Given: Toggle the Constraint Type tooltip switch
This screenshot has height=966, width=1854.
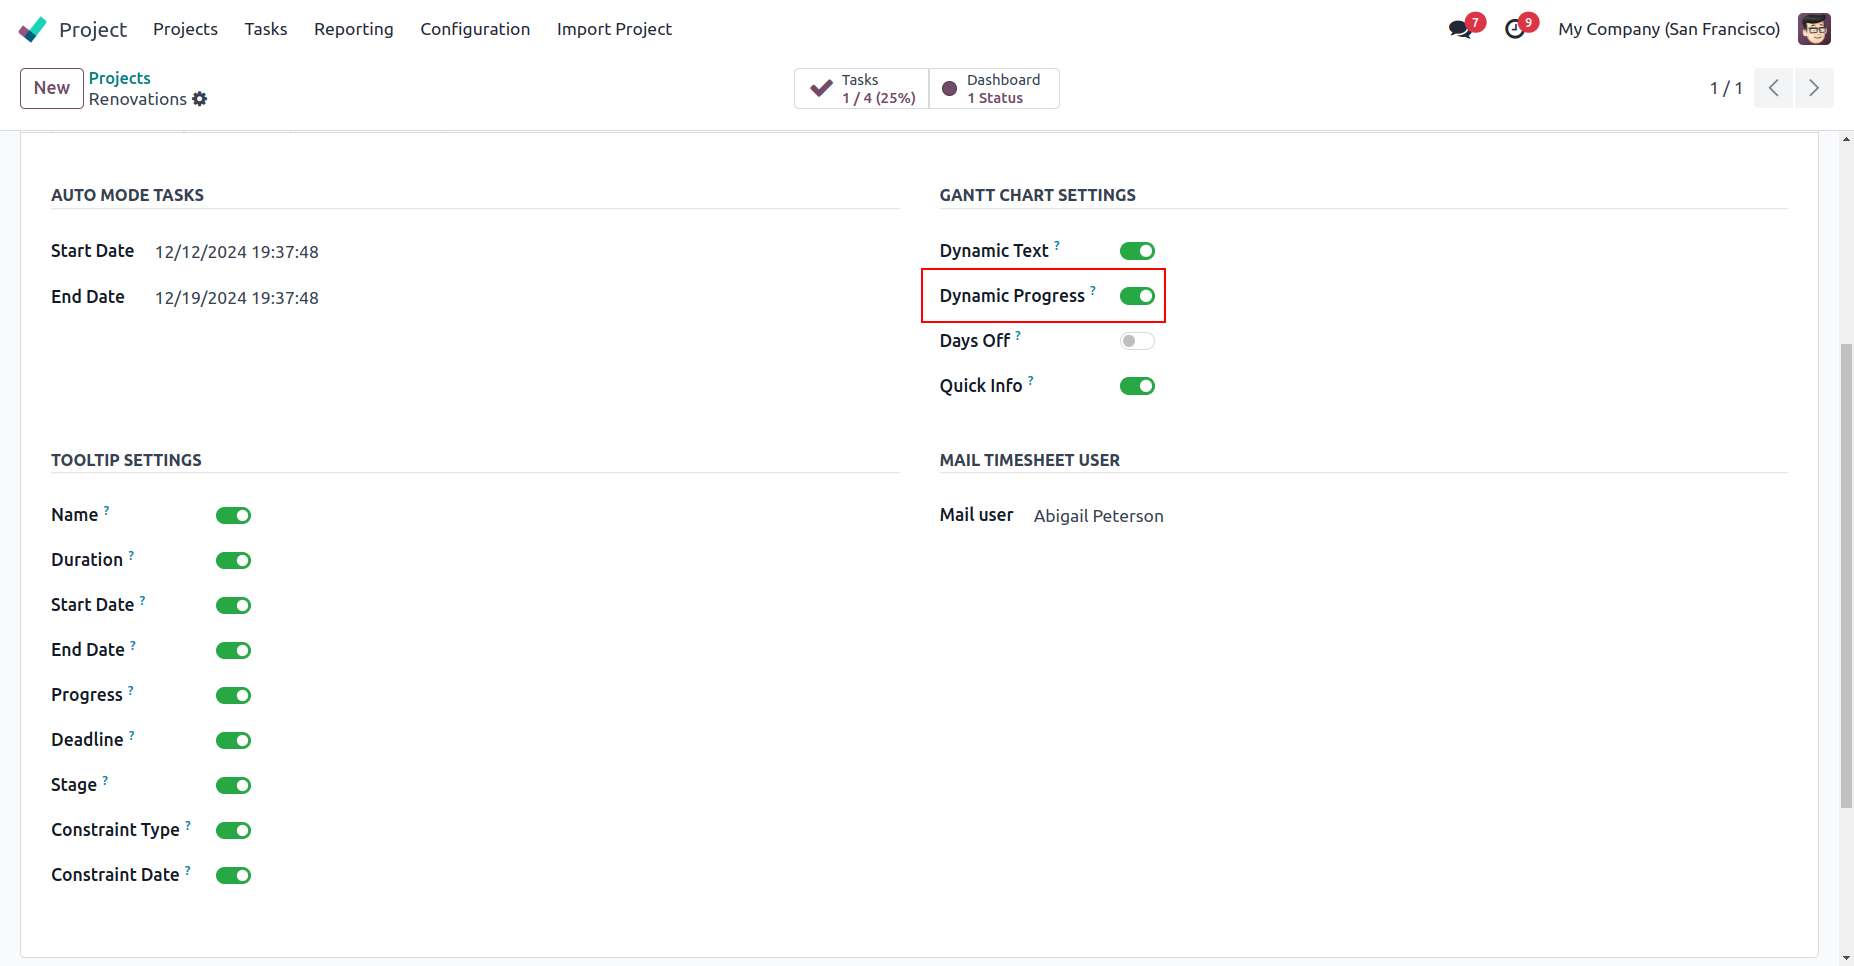Looking at the screenshot, I should (233, 830).
